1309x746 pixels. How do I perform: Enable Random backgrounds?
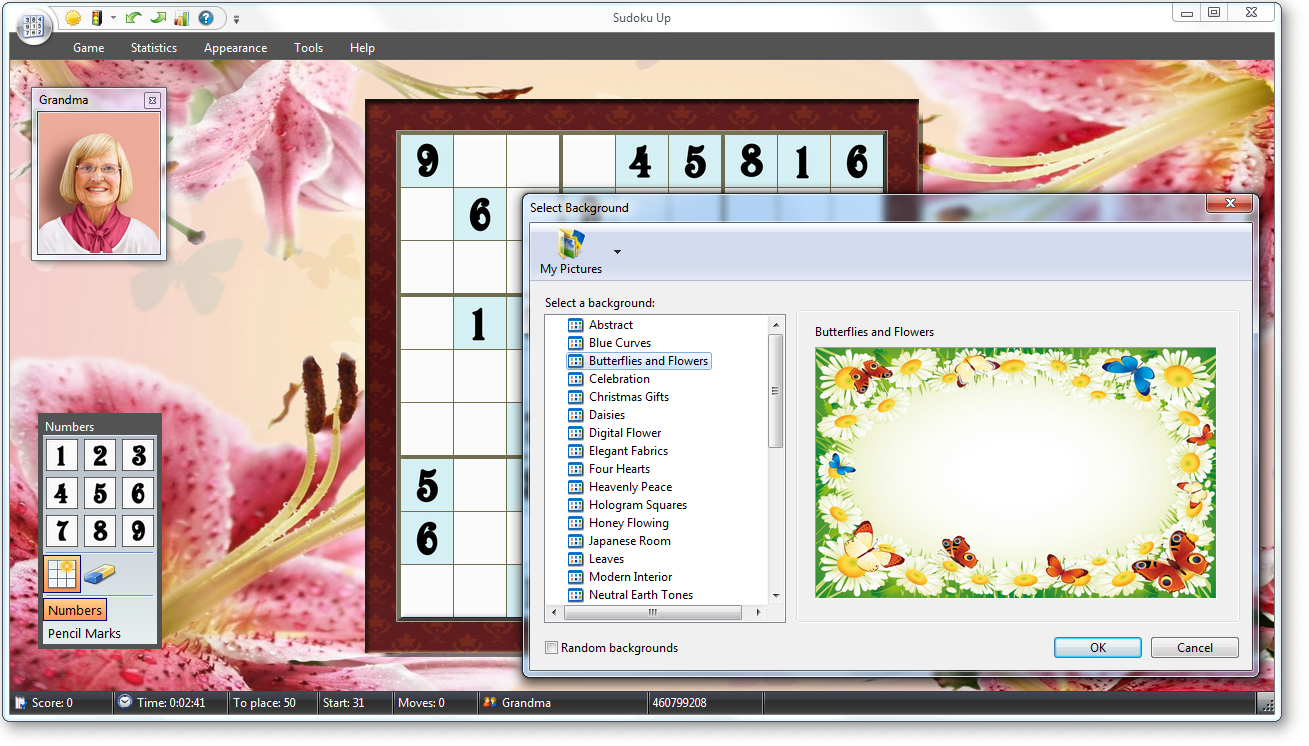551,647
